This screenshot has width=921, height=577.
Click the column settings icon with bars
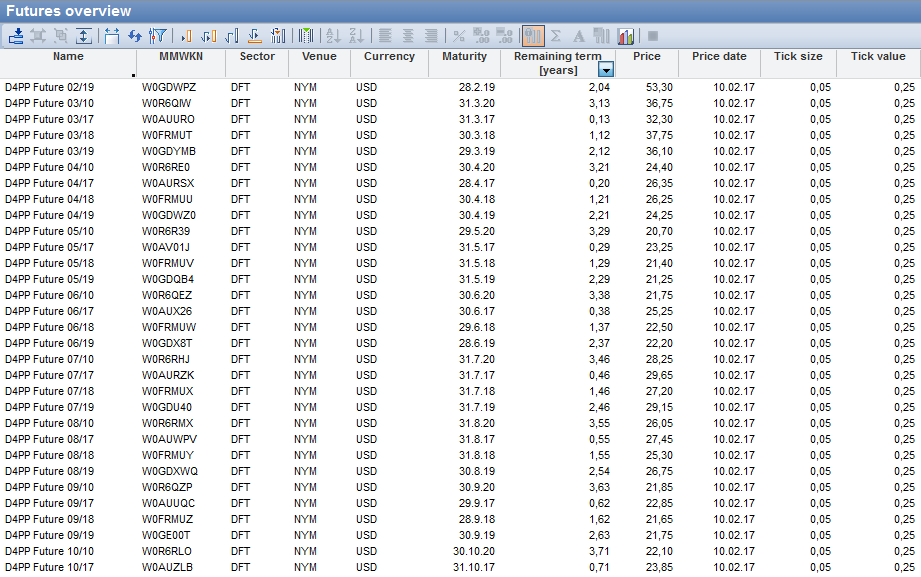pyautogui.click(x=278, y=36)
